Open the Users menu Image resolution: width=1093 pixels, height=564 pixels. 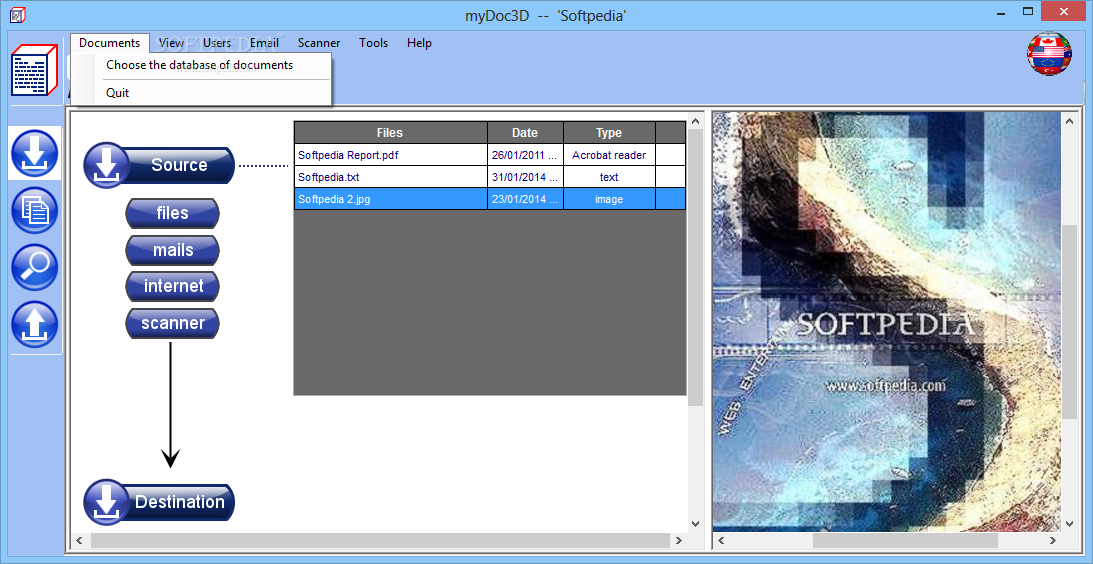tap(217, 43)
